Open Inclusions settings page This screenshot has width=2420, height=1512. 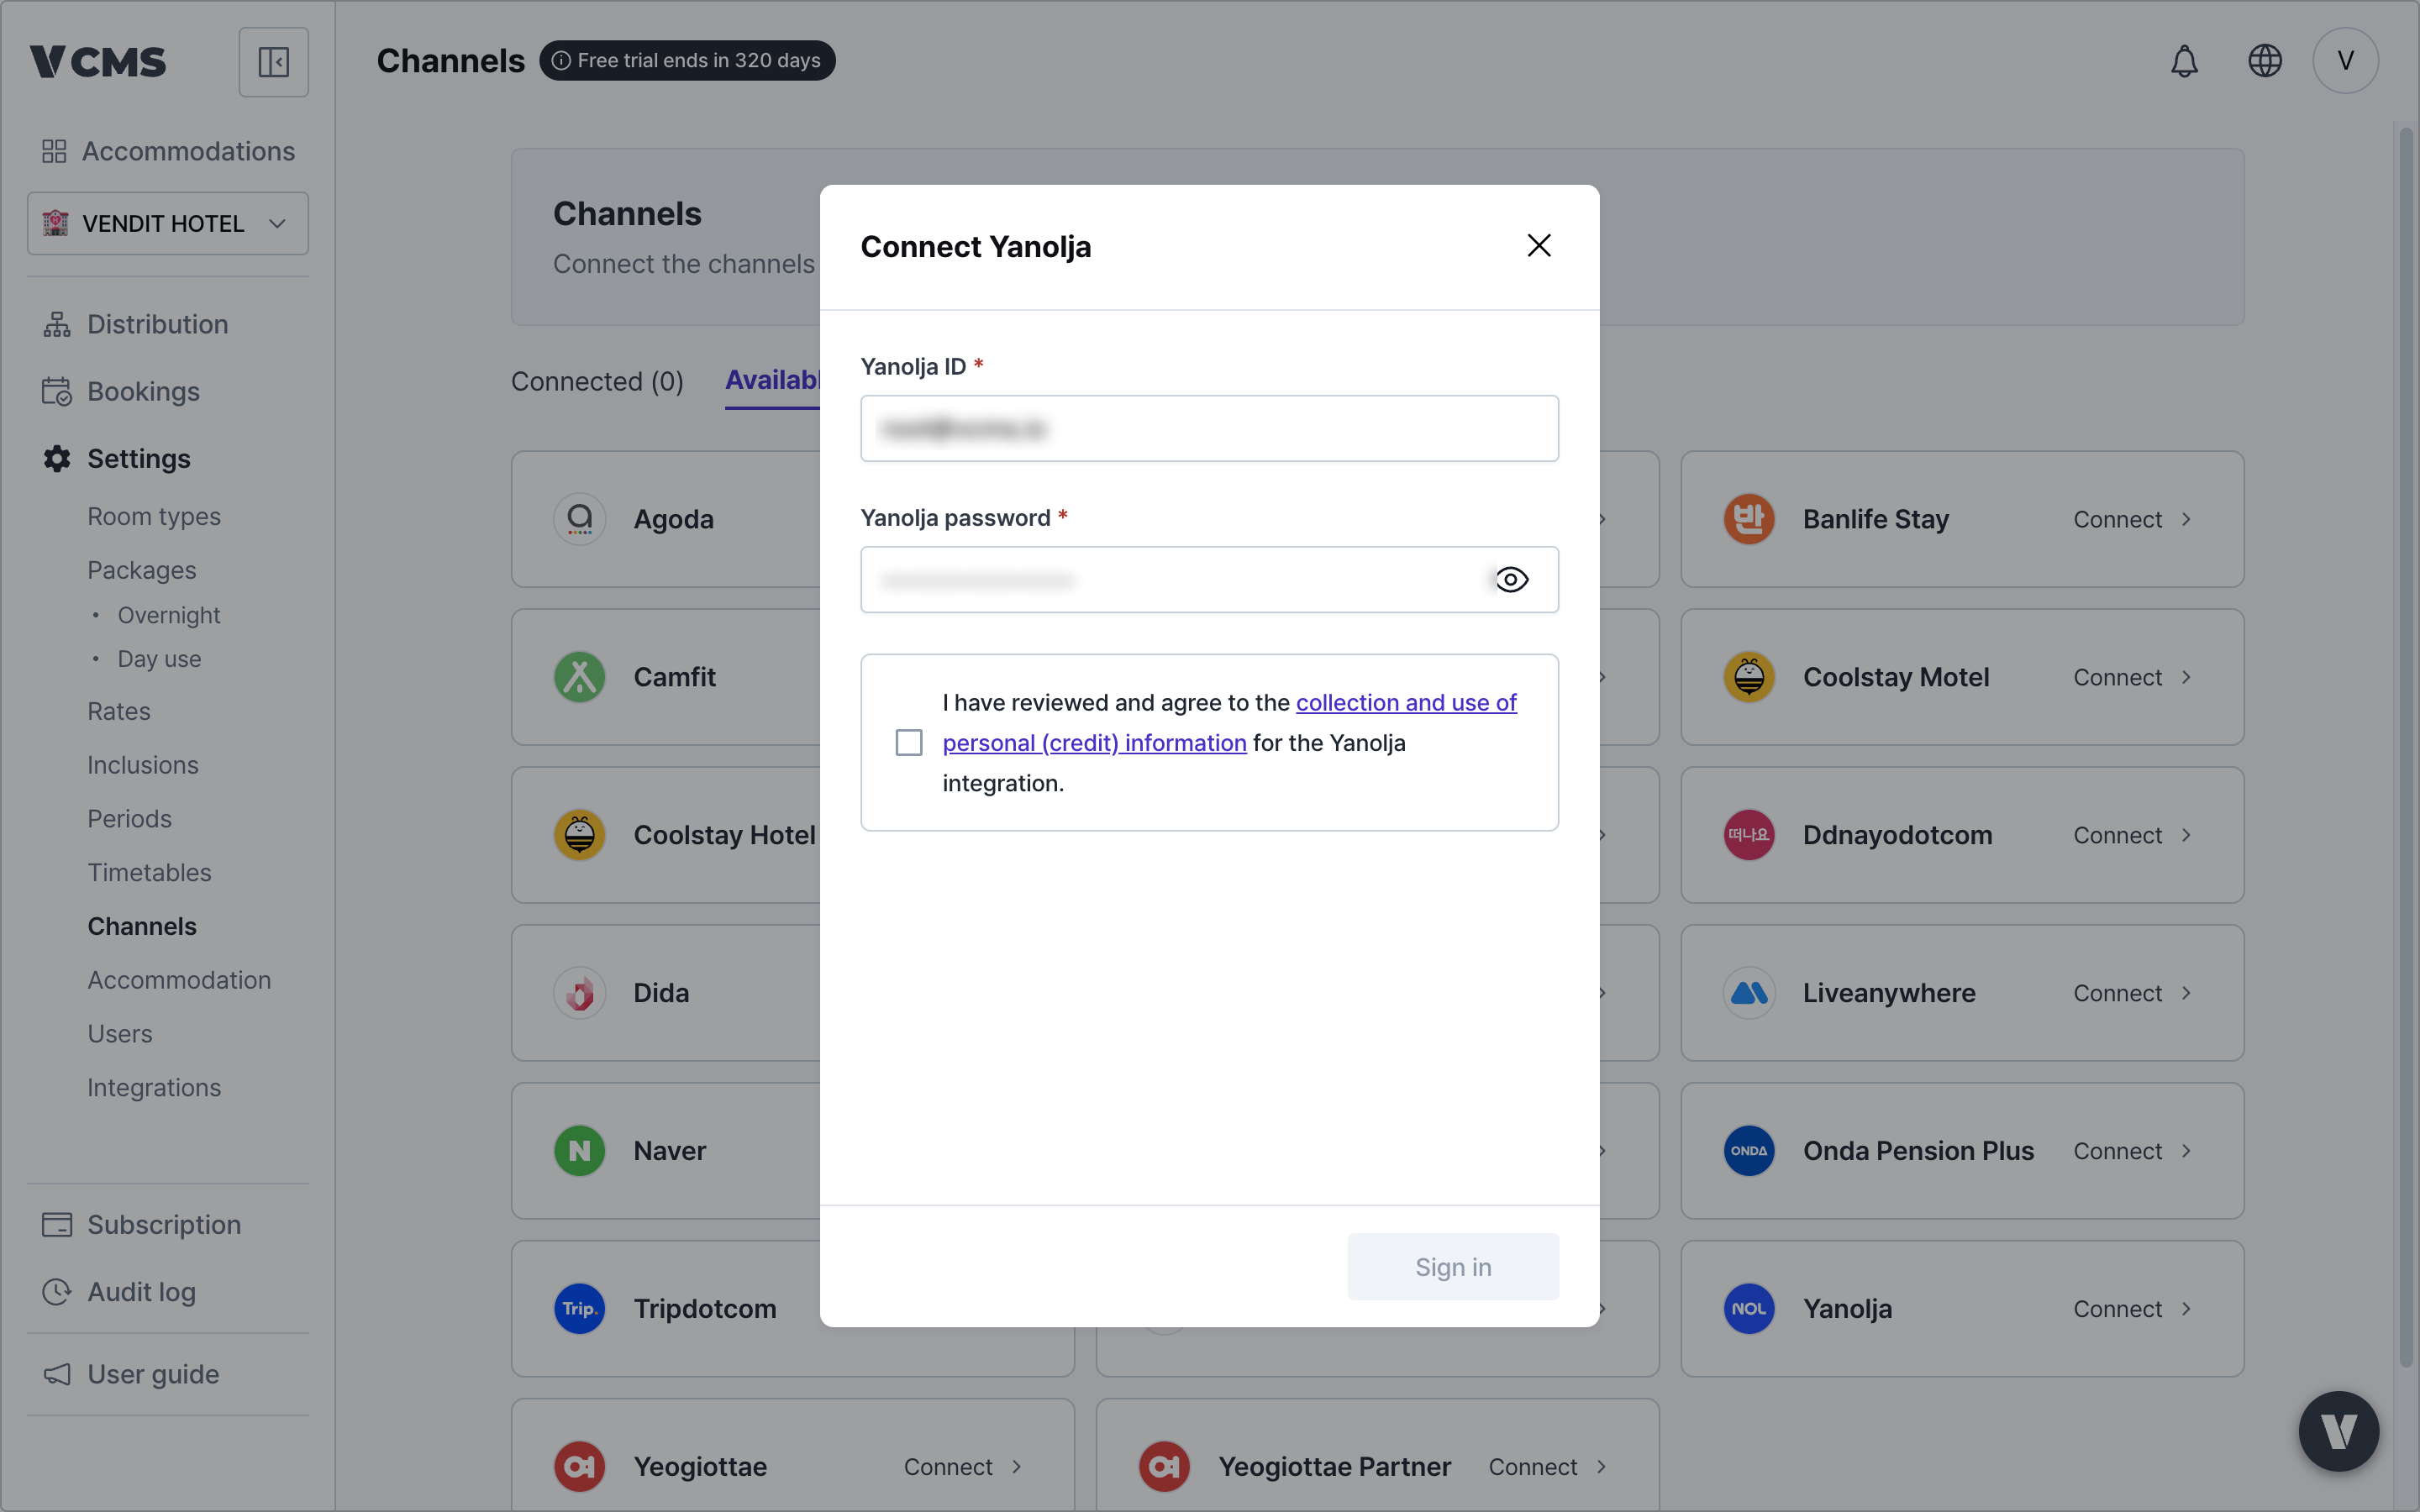tap(143, 765)
